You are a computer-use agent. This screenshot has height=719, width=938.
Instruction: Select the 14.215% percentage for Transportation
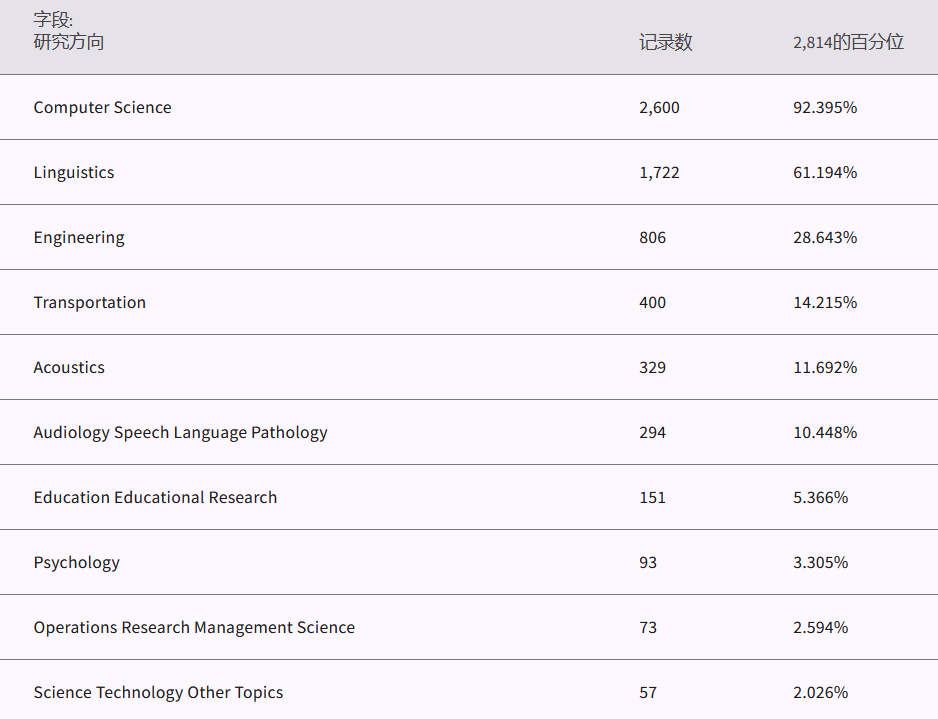pyautogui.click(x=825, y=302)
